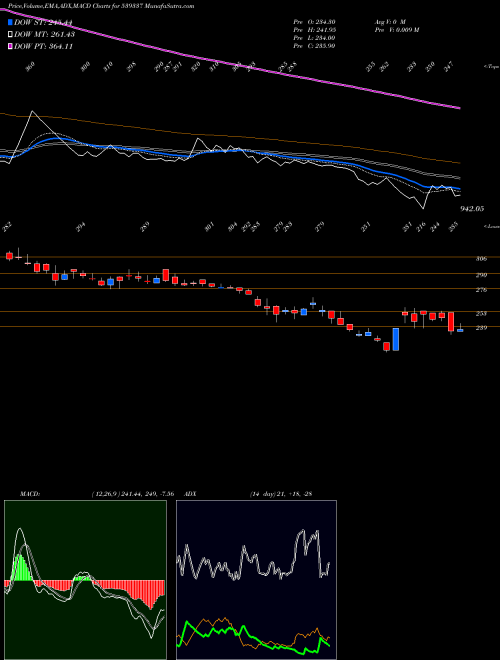The height and width of the screenshot is (660, 500).
Task: Click the 306 price level label
Action: point(481,259)
